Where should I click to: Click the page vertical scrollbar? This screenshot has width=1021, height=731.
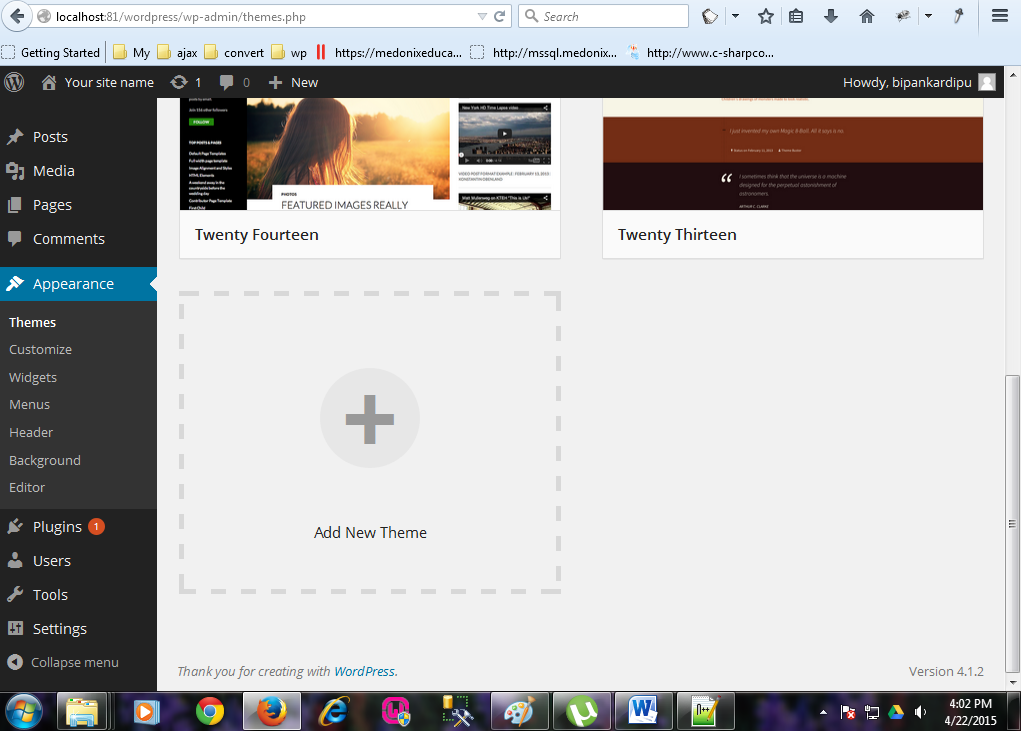(x=1012, y=523)
